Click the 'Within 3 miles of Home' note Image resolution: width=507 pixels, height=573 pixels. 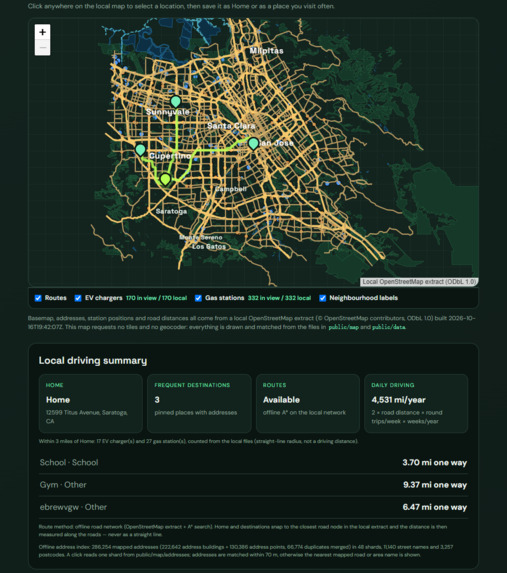coord(198,441)
